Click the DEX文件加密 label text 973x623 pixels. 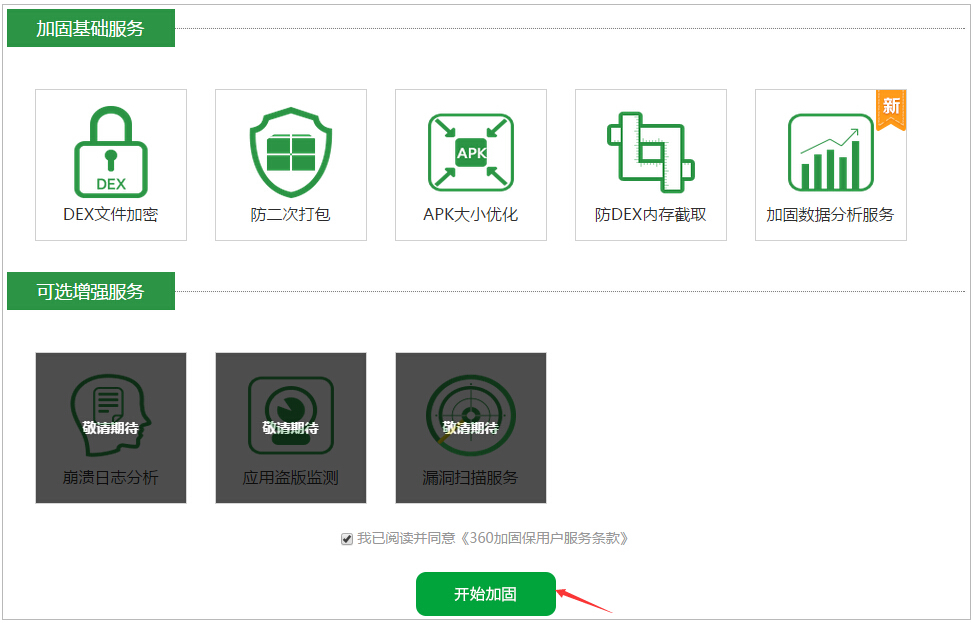111,215
